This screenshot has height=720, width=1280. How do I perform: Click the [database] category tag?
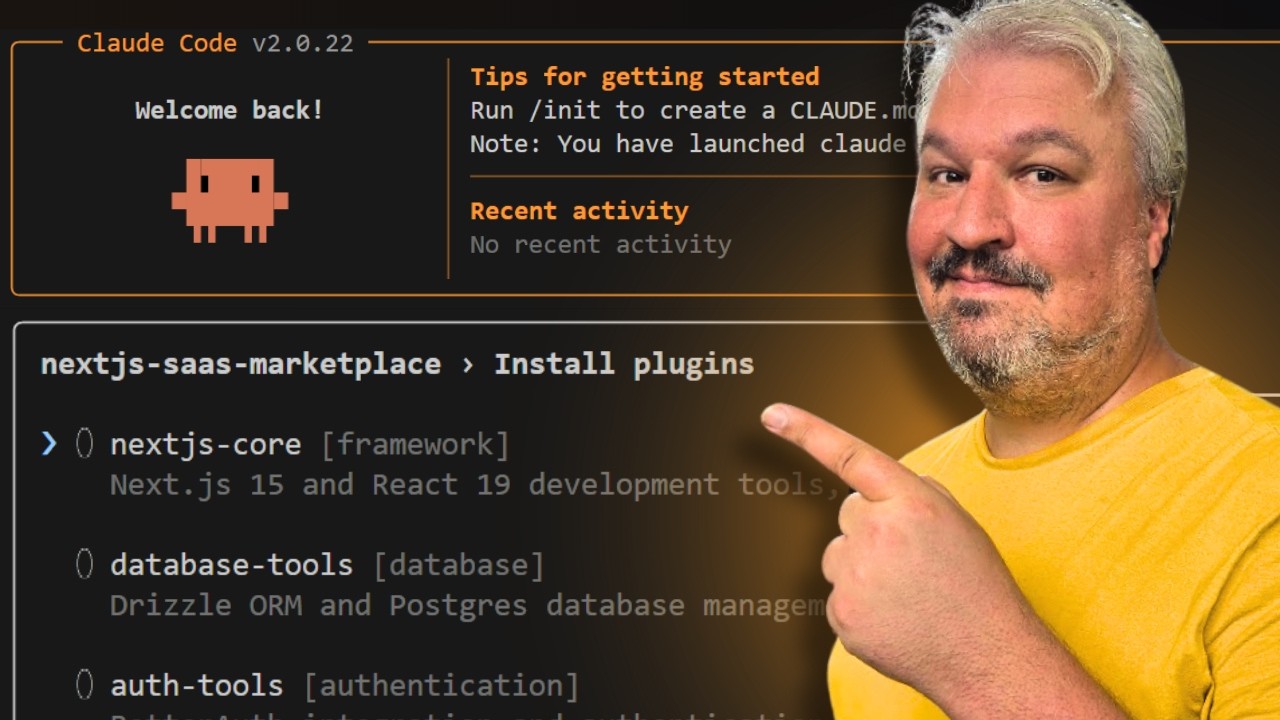pyautogui.click(x=459, y=564)
